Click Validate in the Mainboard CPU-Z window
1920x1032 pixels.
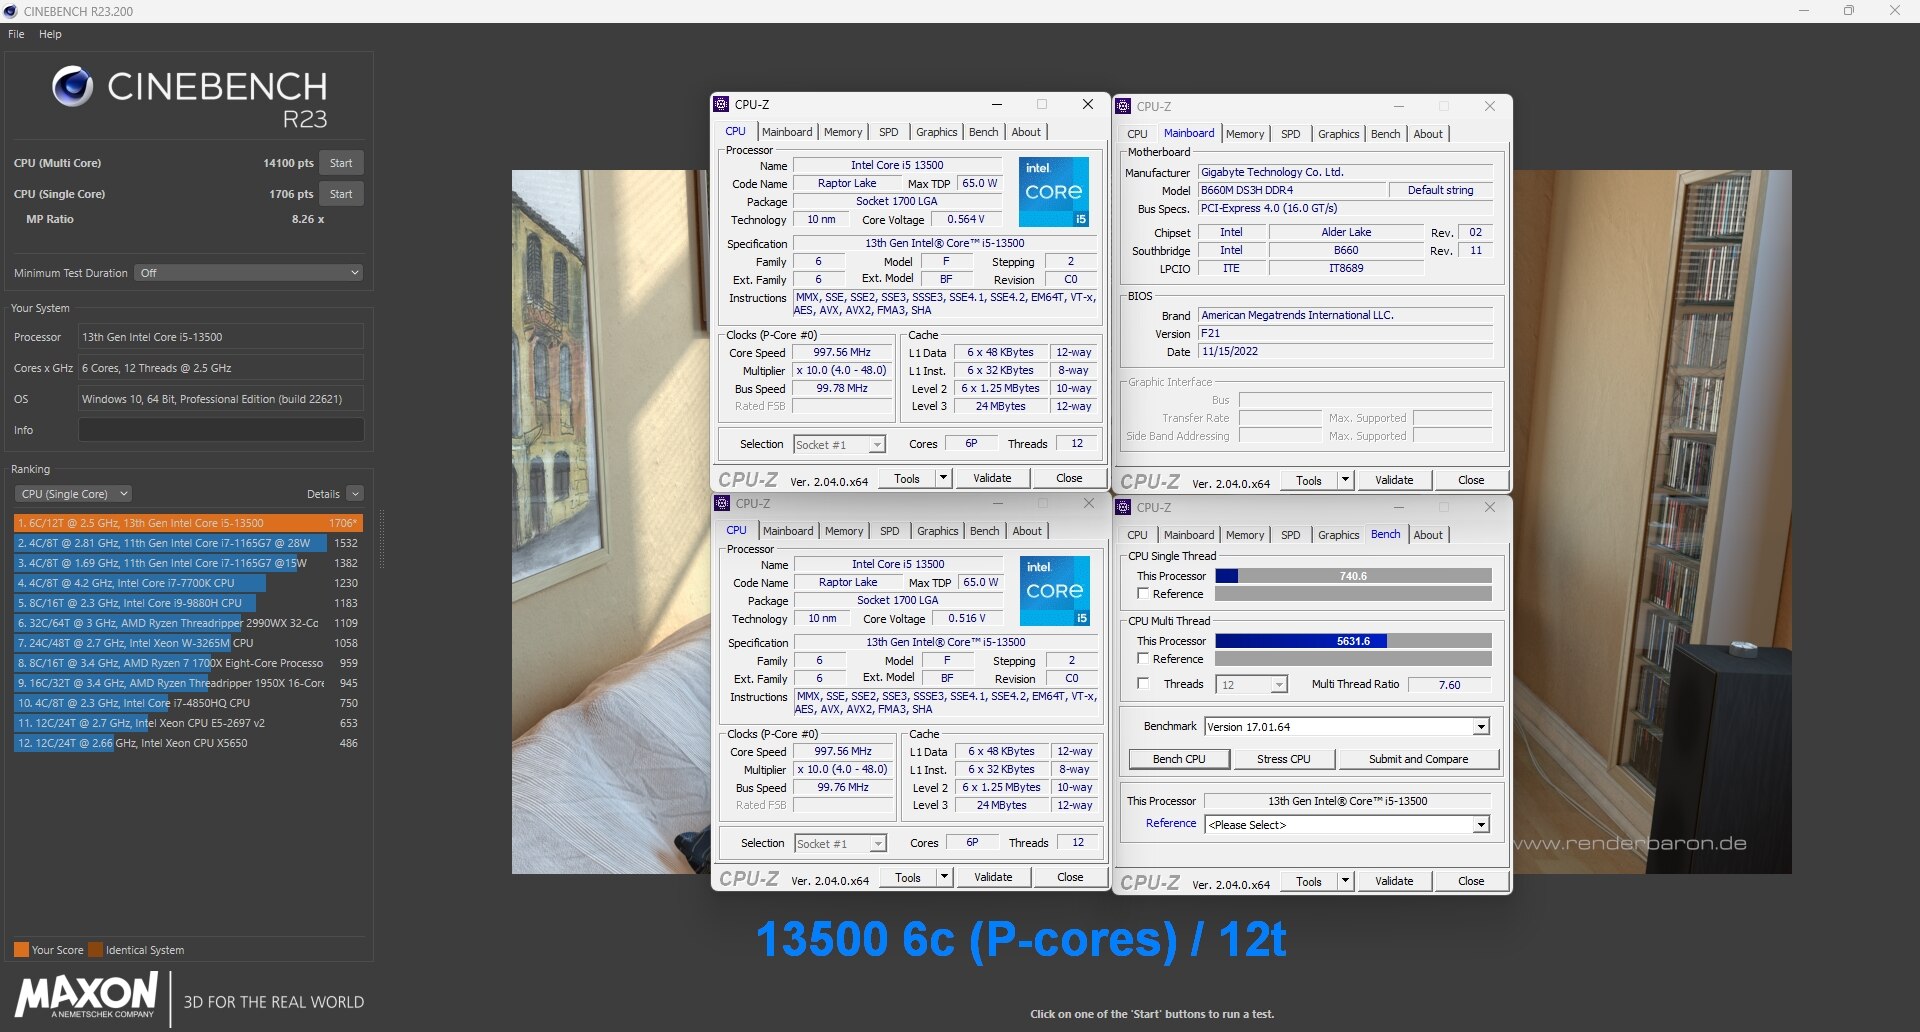pos(1393,480)
